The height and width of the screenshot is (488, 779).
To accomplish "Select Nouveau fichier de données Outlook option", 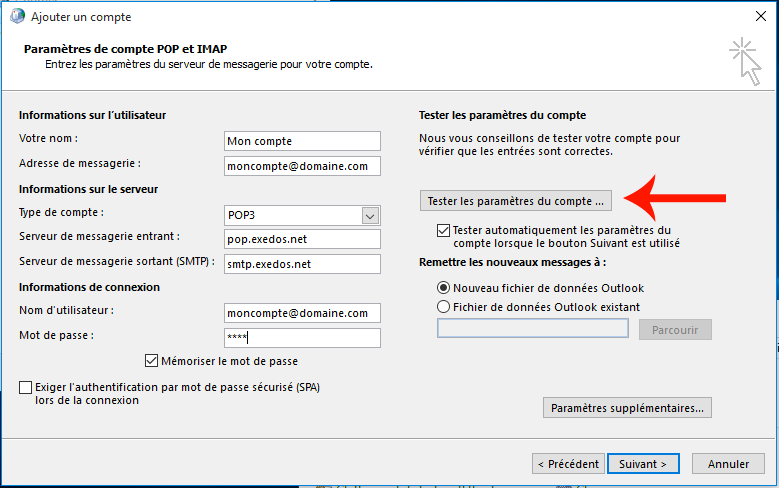I will (444, 288).
